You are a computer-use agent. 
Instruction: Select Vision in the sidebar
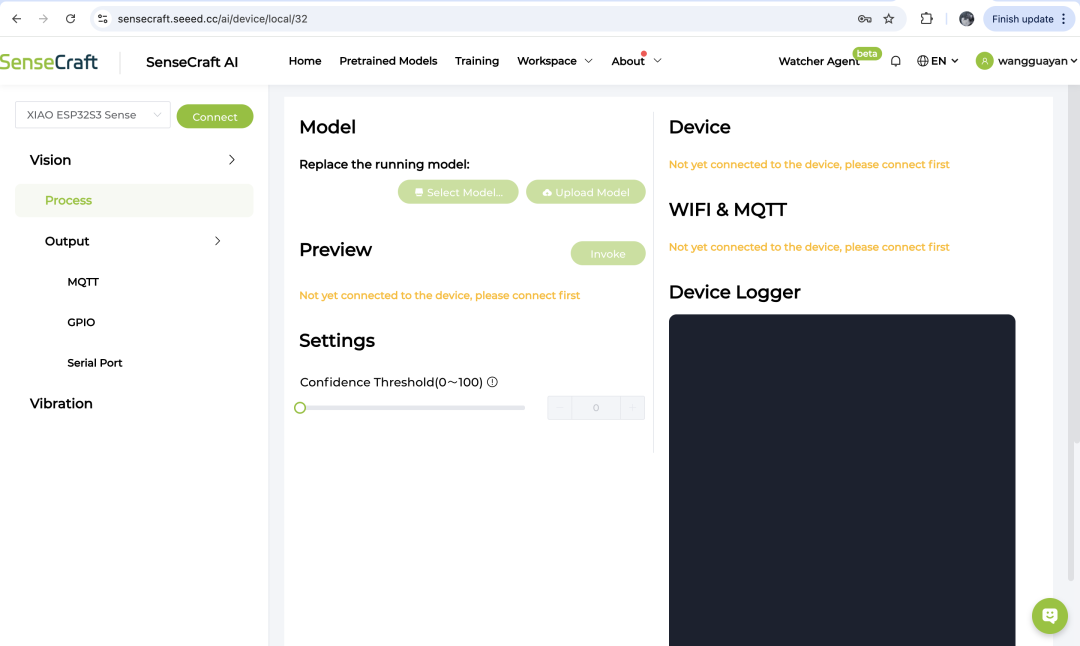[50, 160]
